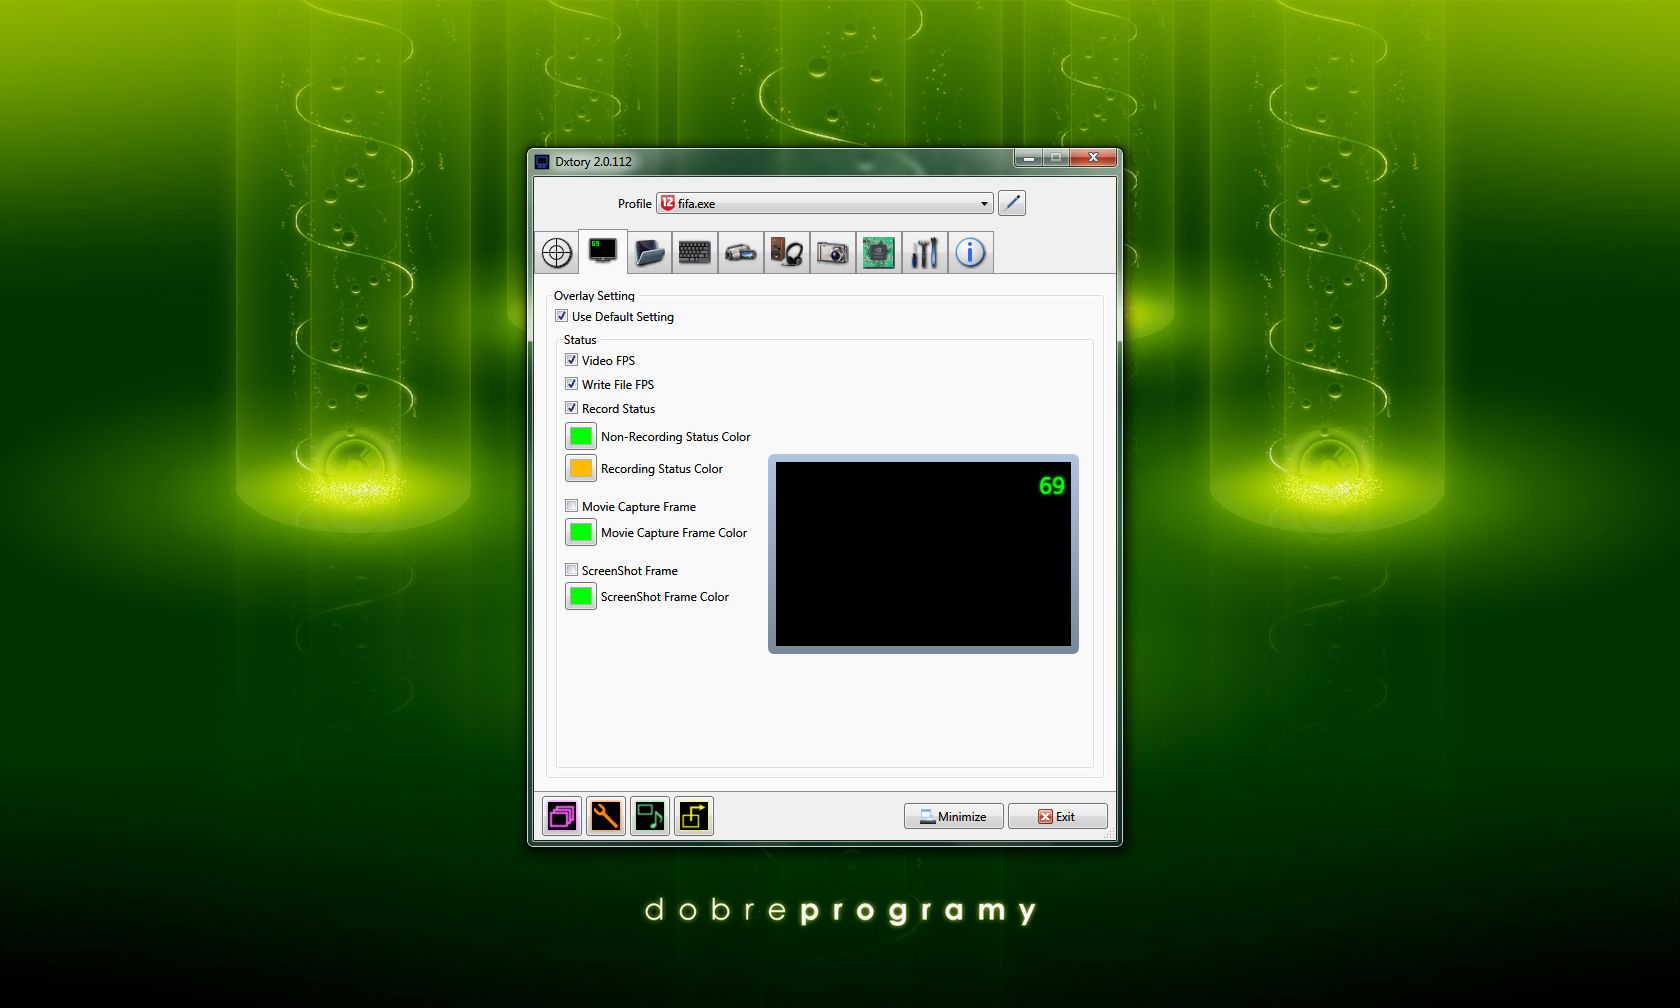Image resolution: width=1680 pixels, height=1008 pixels.
Task: Click the yellow export arrow icon button
Action: point(694,816)
